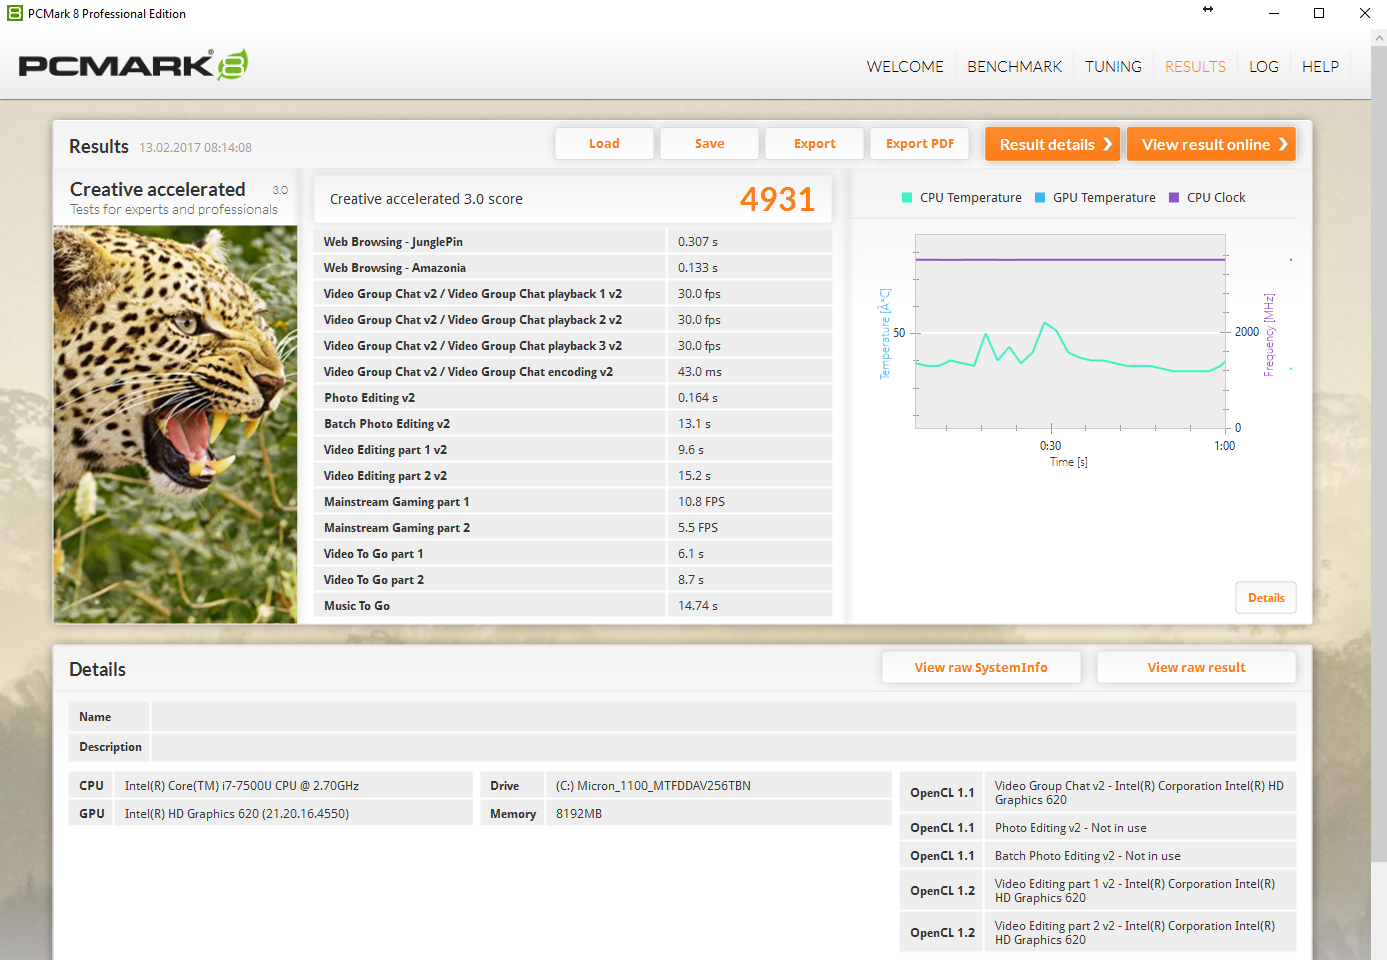
Task: Select the Batch Photo Editing v2 row
Action: (x=573, y=424)
